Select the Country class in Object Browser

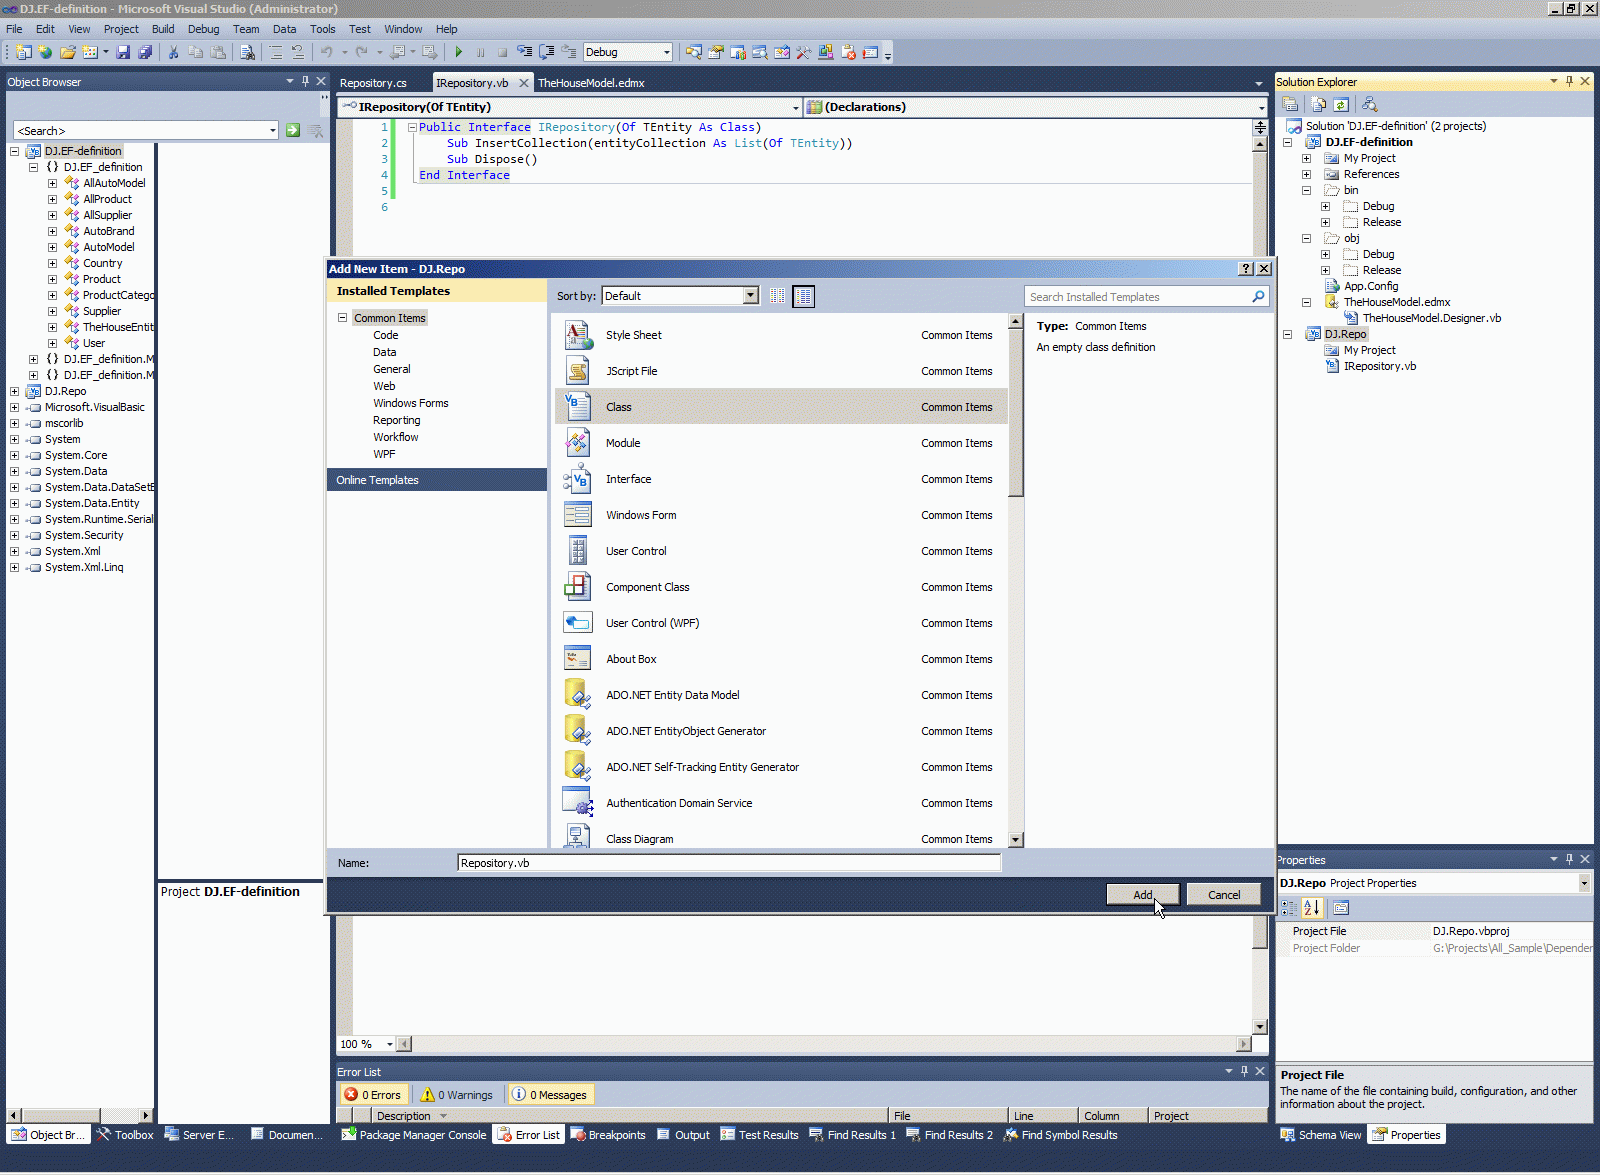point(102,263)
